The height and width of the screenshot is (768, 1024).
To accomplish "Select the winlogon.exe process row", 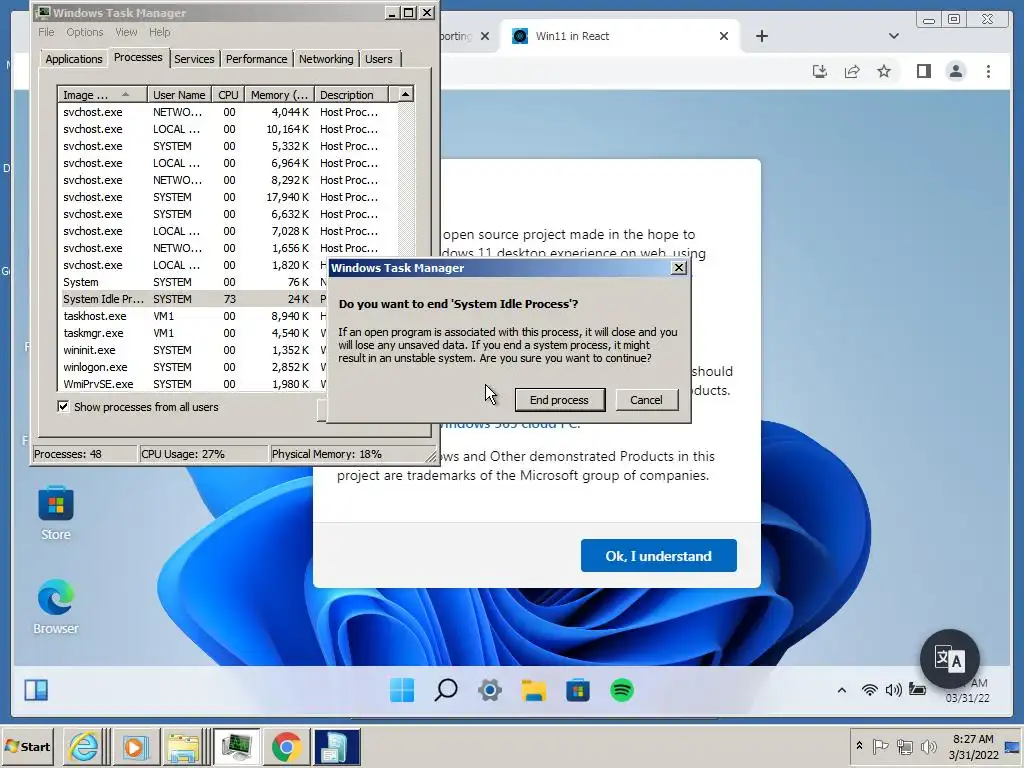I will click(x=192, y=367).
